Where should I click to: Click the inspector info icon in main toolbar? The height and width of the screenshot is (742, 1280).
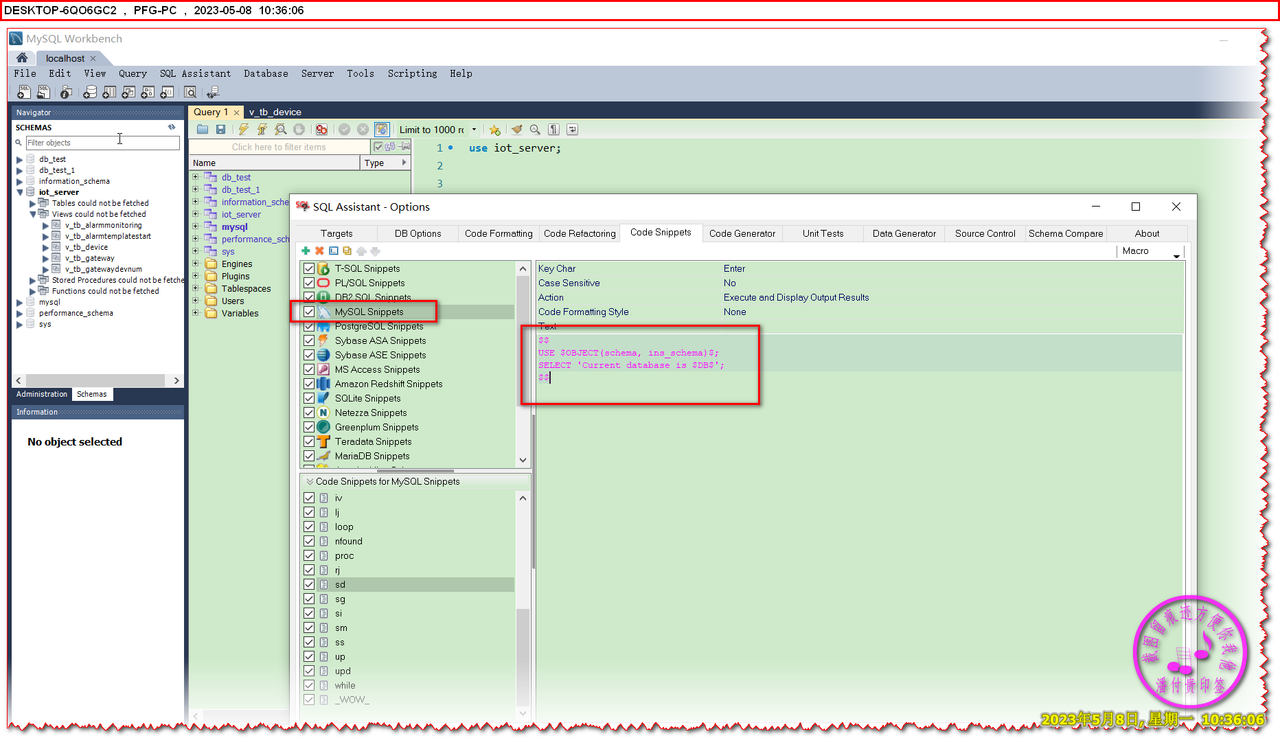66,92
